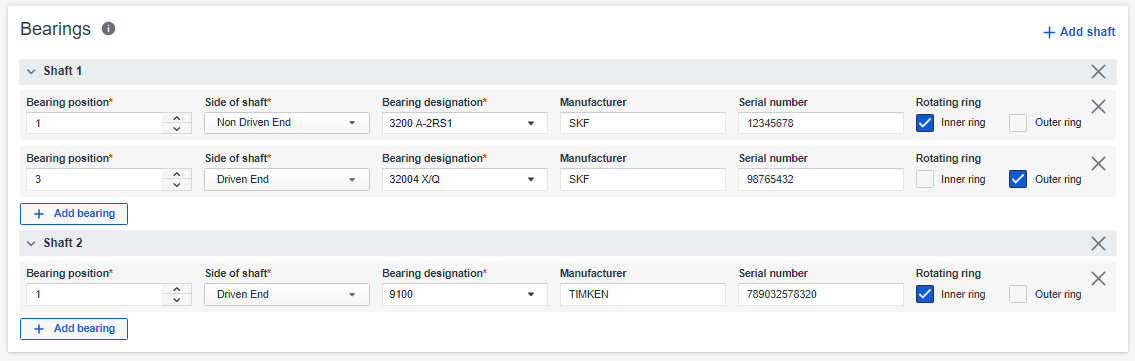
Task: Add a bearing under Shaft 1
Action: (74, 214)
